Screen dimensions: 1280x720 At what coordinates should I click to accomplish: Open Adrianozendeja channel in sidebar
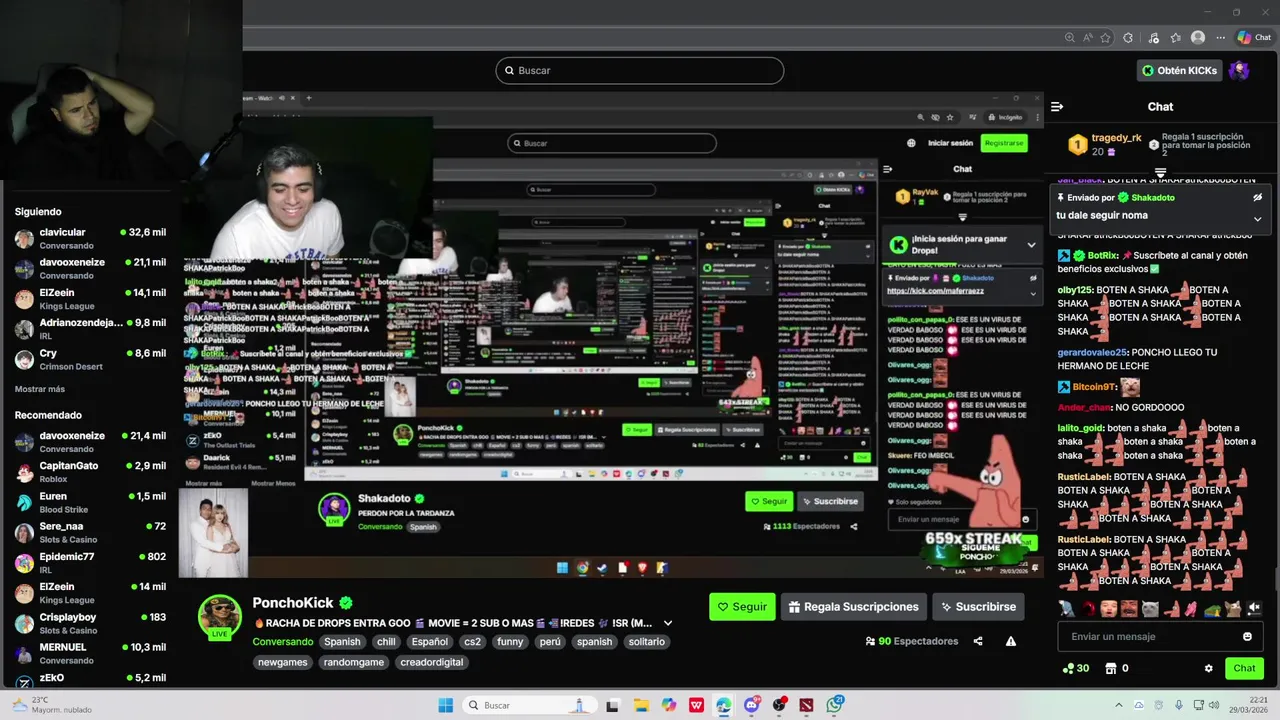point(90,329)
